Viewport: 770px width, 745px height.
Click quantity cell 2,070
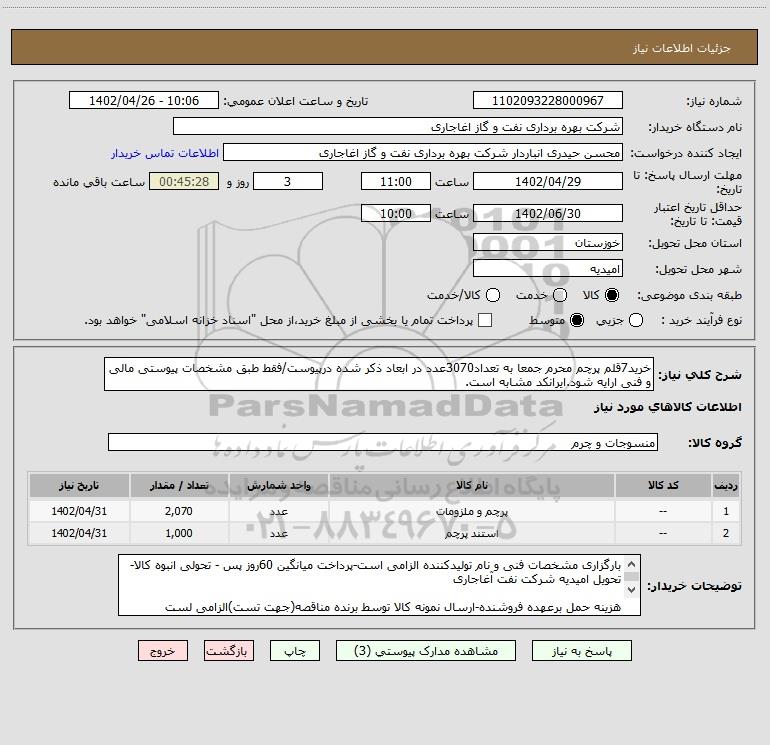pos(179,511)
